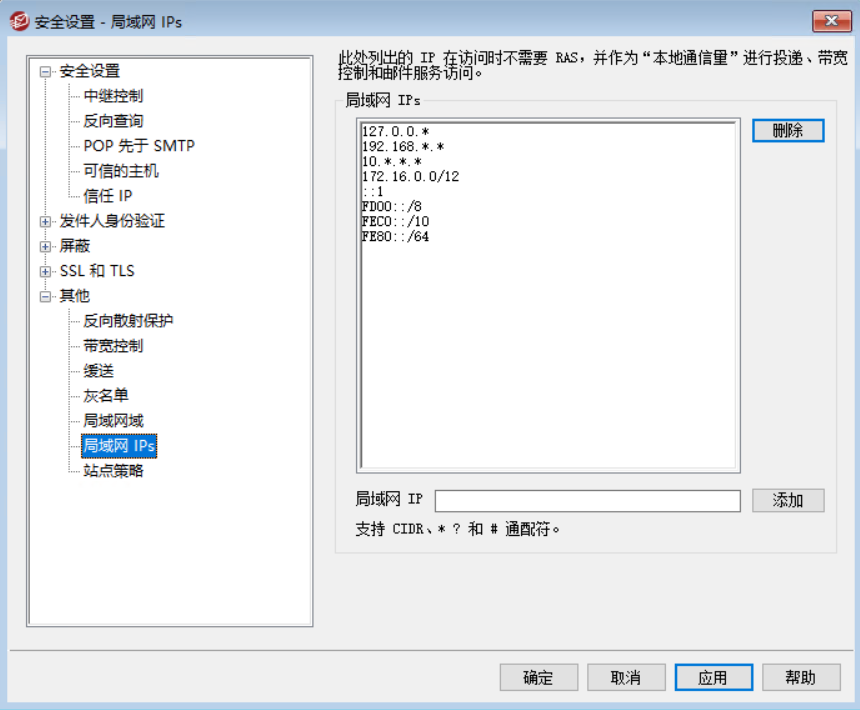Click the MDaemon title bar icon
This screenshot has height=710, width=860.
[20, 21]
